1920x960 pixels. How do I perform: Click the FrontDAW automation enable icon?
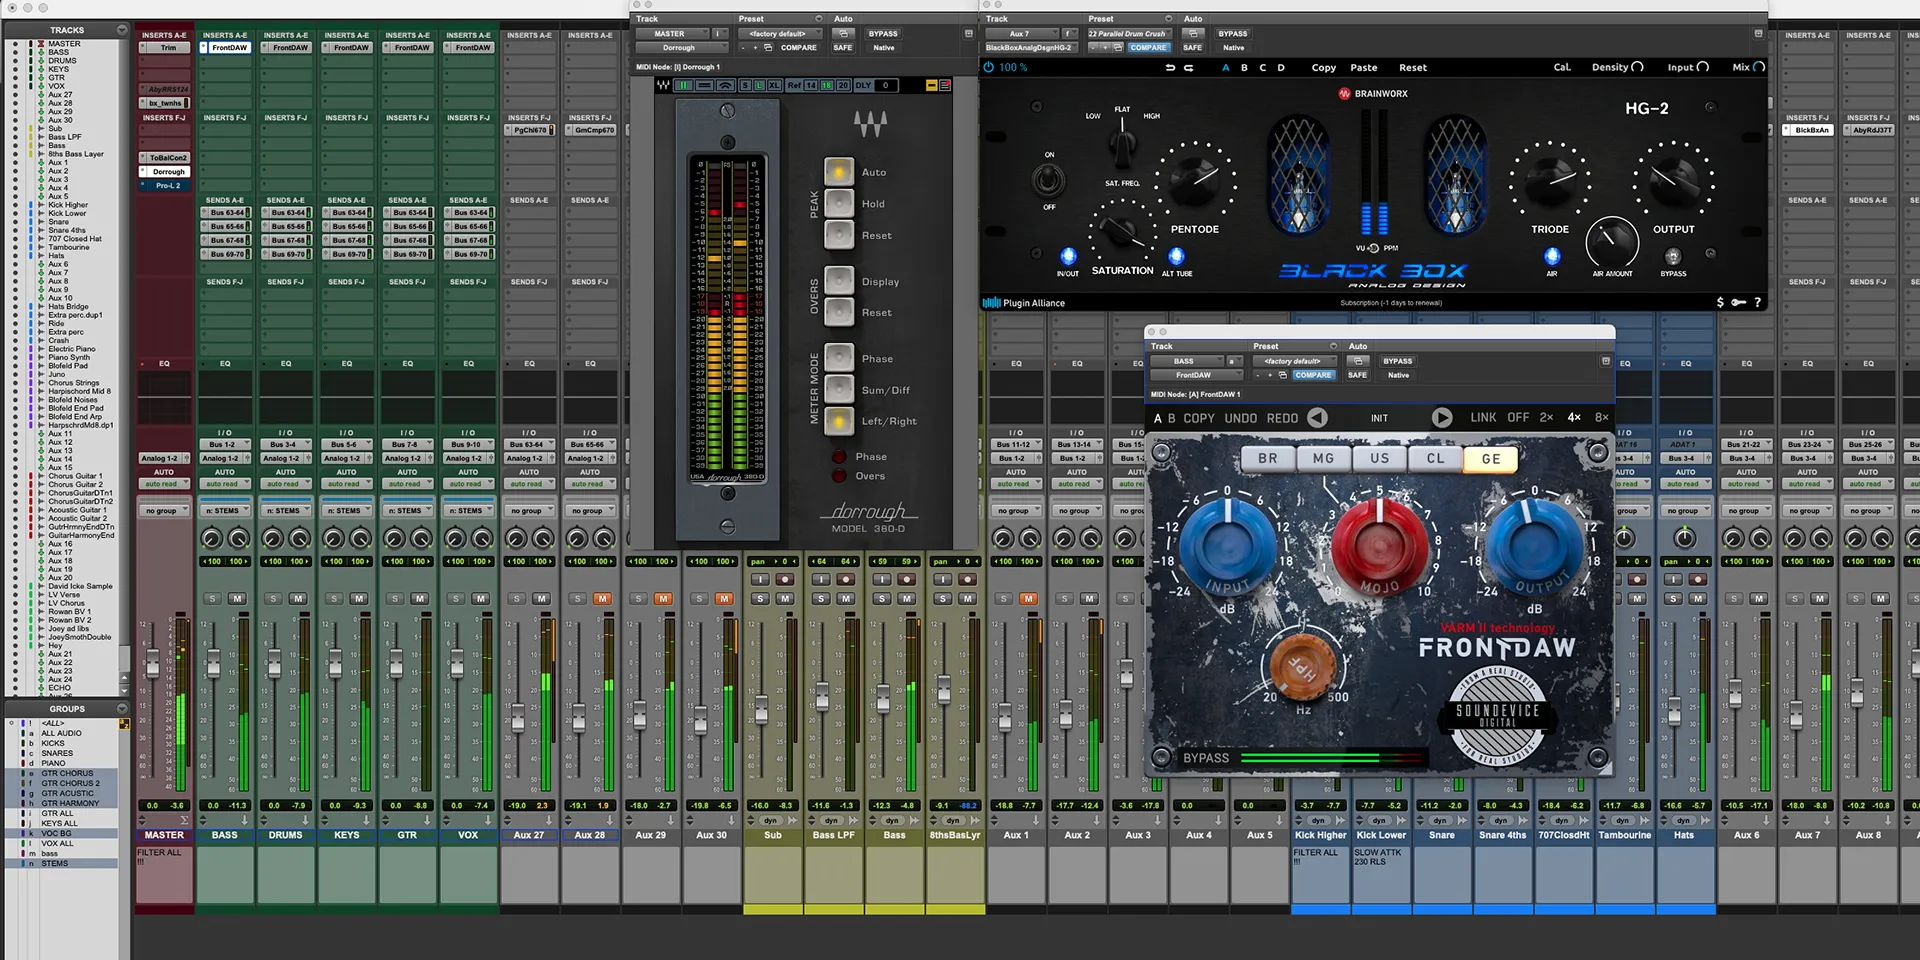click(1357, 361)
